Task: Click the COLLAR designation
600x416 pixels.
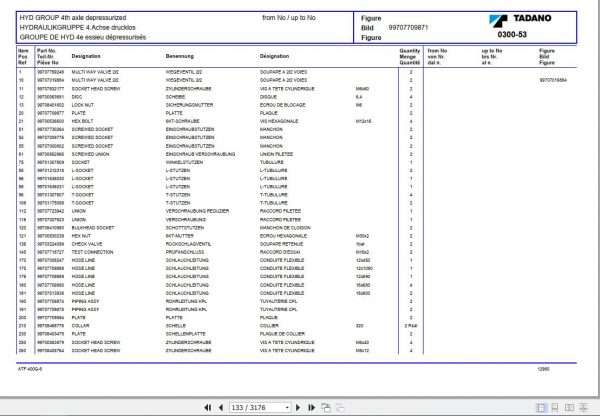Action: 80,326
